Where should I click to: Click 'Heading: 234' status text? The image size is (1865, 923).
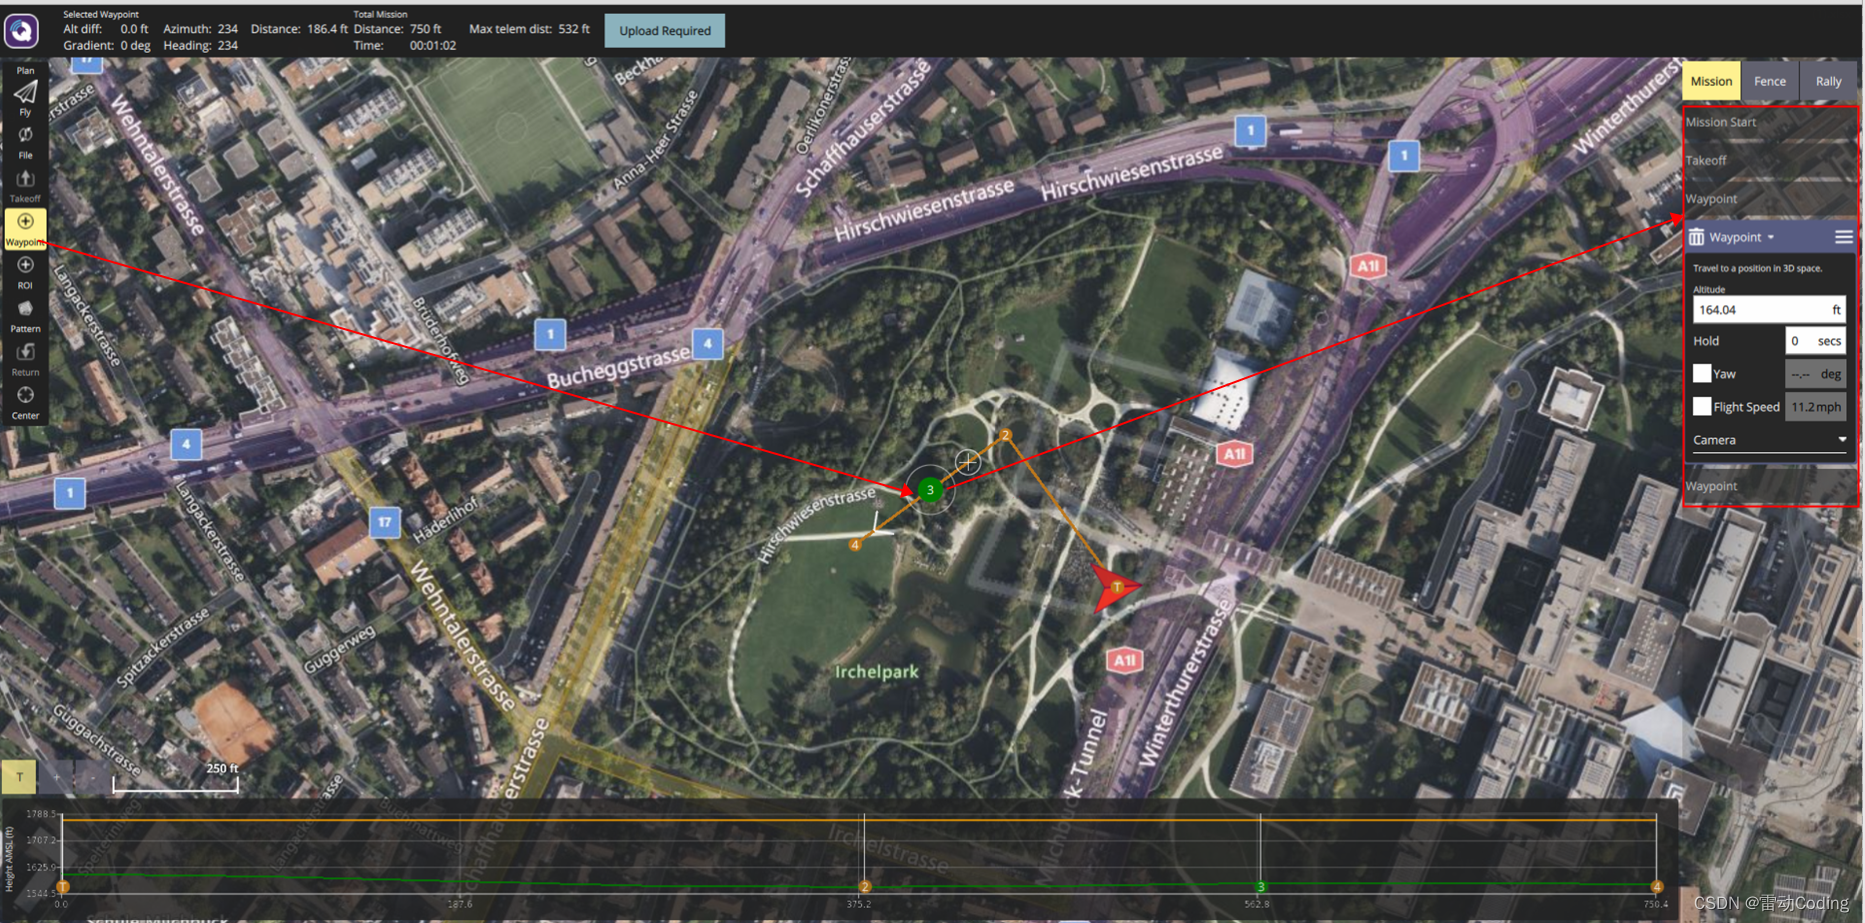[200, 45]
